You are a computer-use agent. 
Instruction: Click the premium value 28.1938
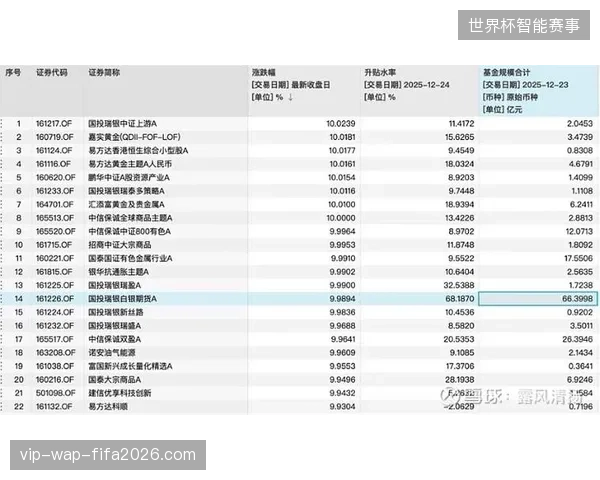[460, 380]
